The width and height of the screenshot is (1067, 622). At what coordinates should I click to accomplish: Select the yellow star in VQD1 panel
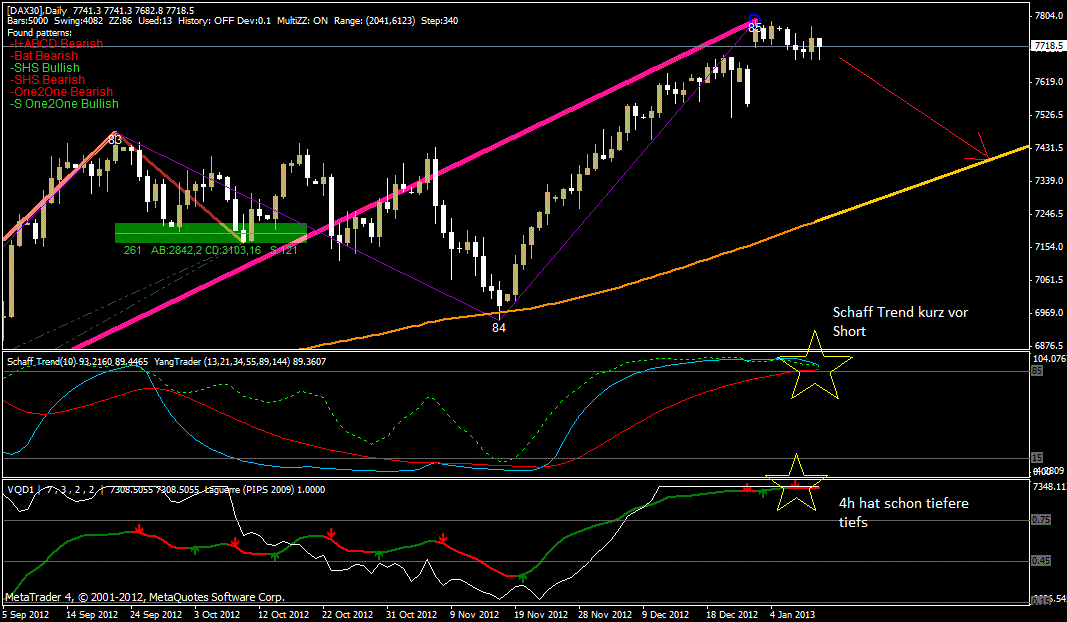[x=795, y=484]
